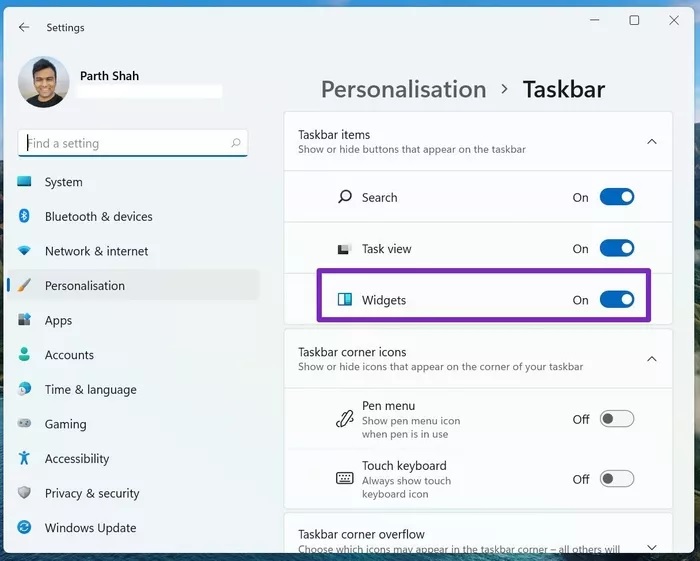Expand the Taskbar corner overflow section
Screen dimensions: 700x561
(652, 546)
